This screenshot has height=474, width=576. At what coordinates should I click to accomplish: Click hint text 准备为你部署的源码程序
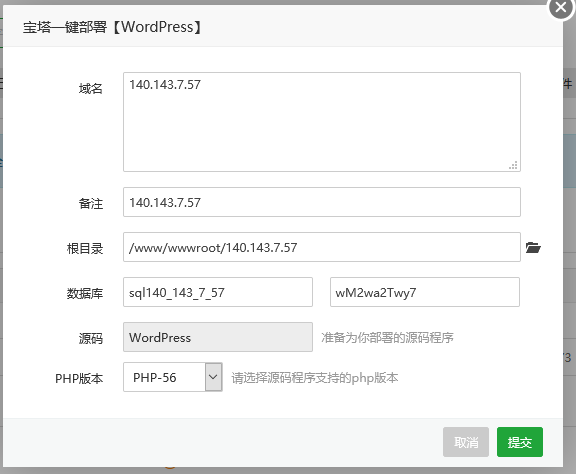tap(387, 338)
